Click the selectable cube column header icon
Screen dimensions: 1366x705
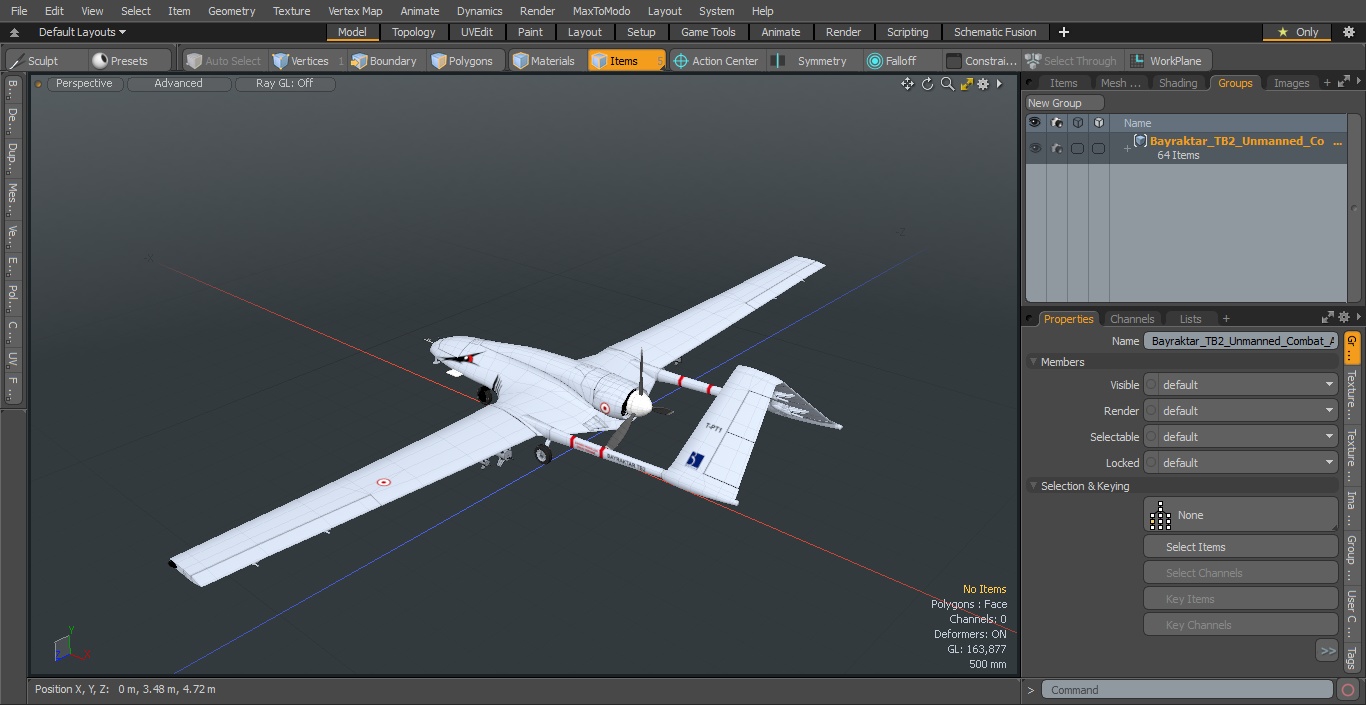[x=1078, y=123]
